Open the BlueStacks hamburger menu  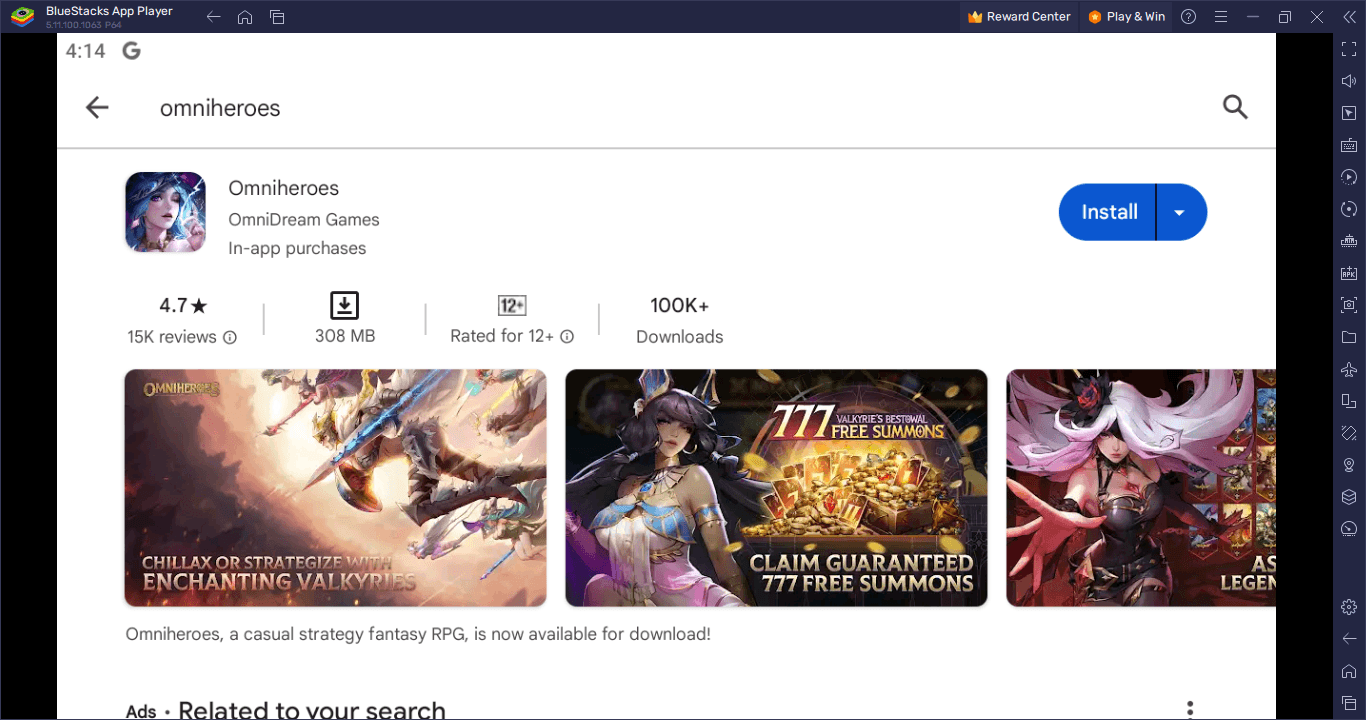1220,17
